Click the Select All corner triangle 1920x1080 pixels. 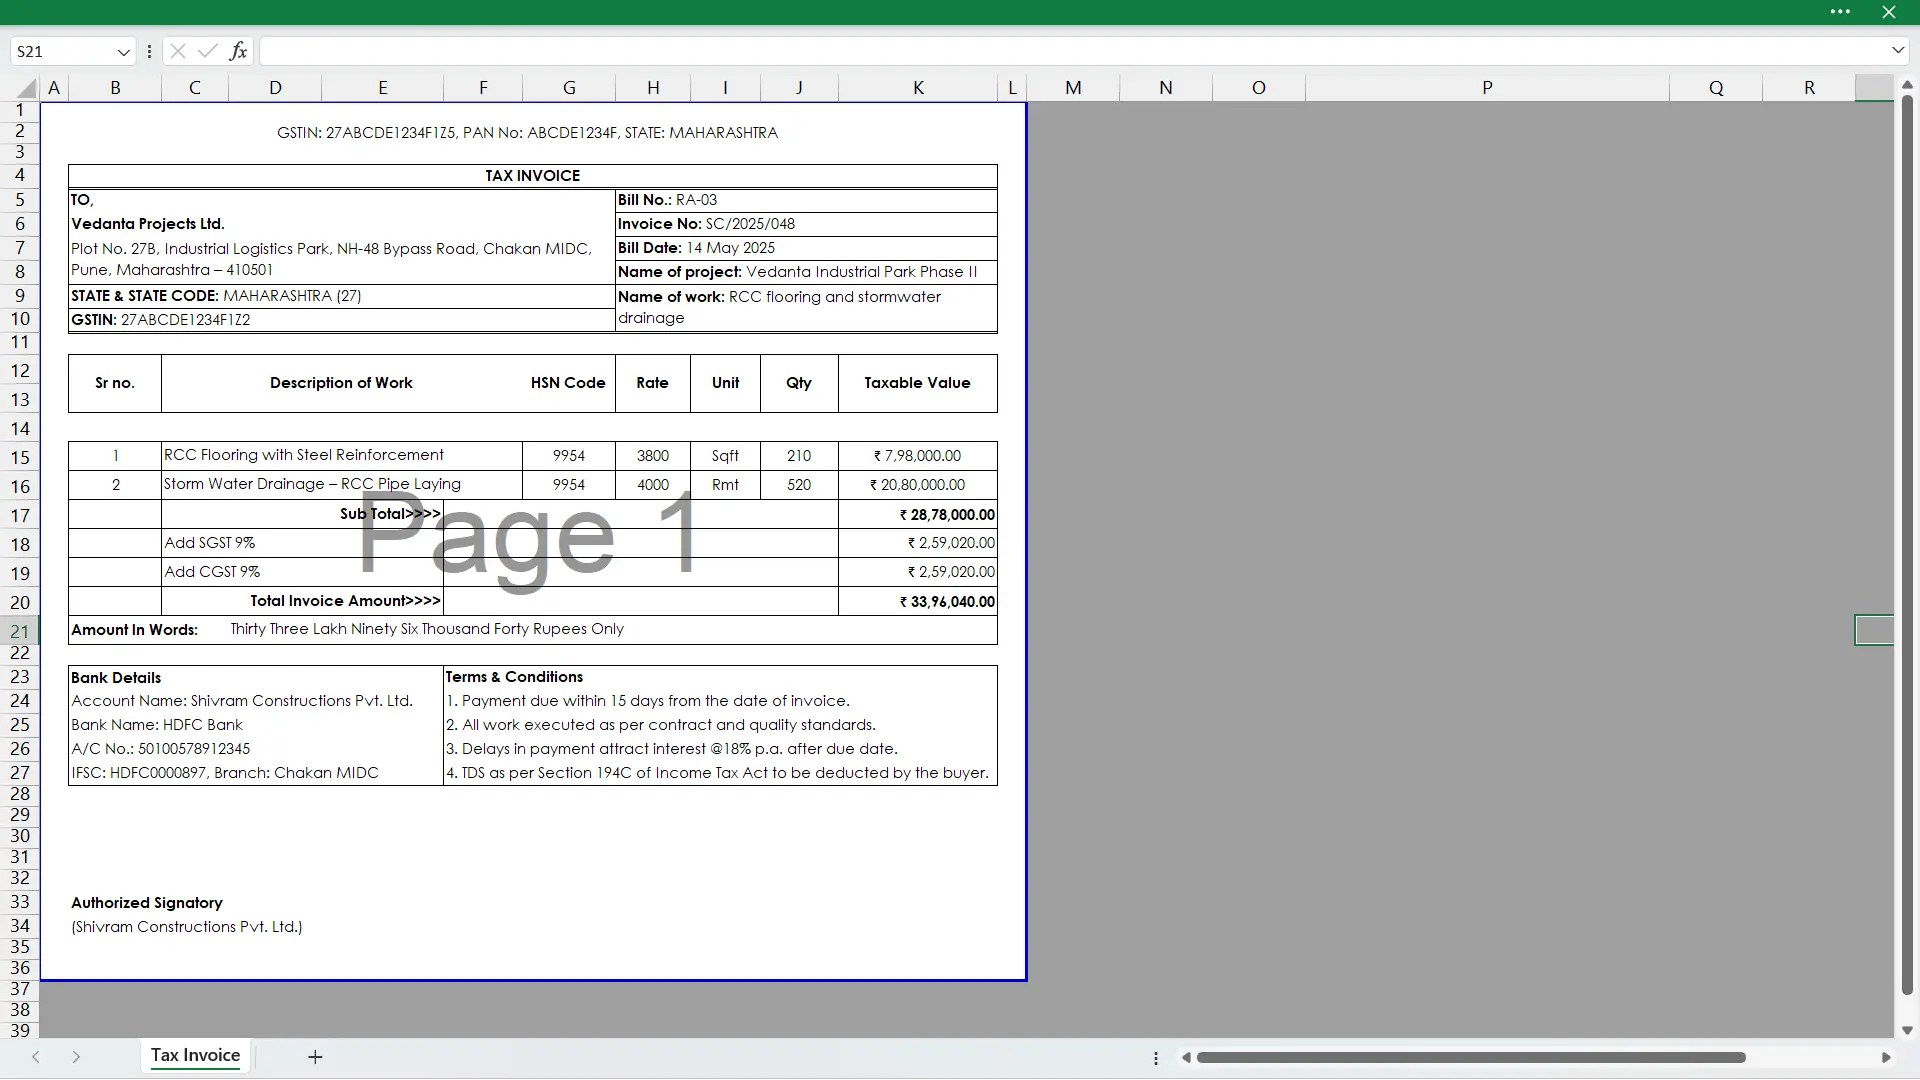tap(27, 89)
